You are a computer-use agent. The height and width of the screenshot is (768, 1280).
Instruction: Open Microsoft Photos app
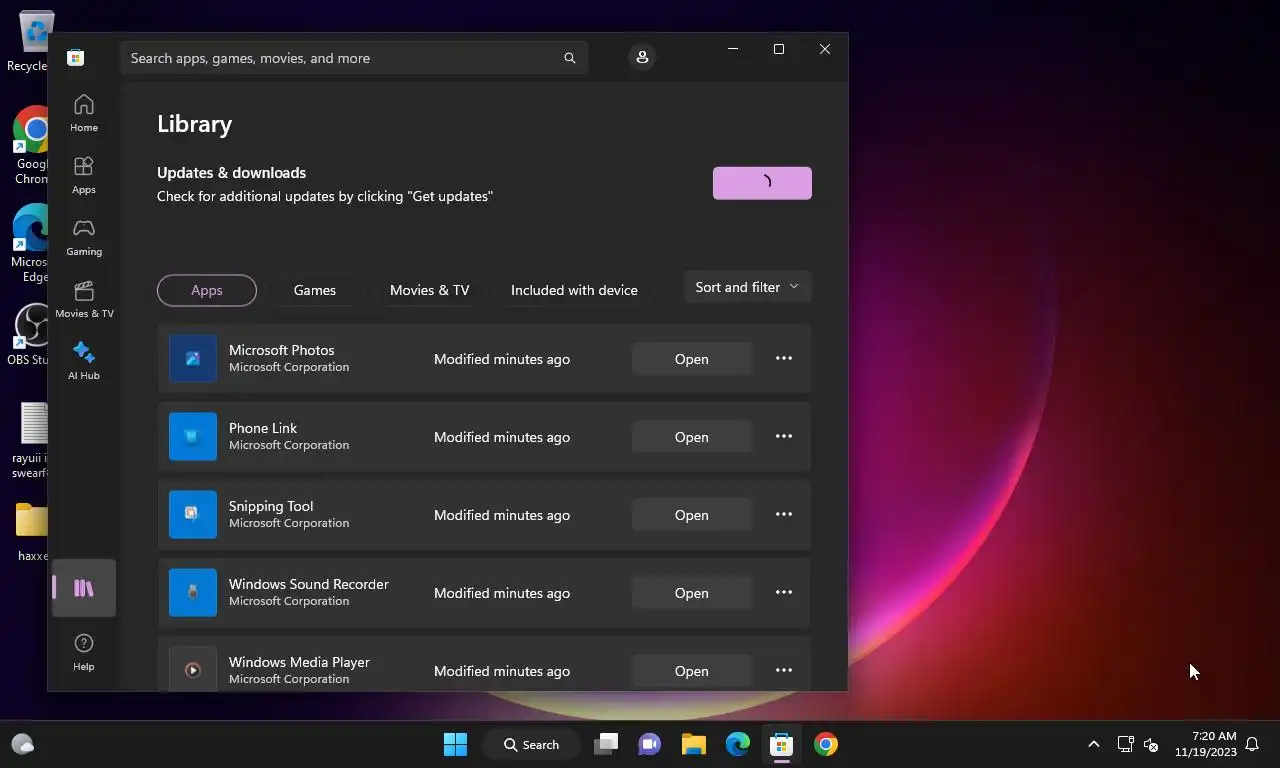point(692,359)
